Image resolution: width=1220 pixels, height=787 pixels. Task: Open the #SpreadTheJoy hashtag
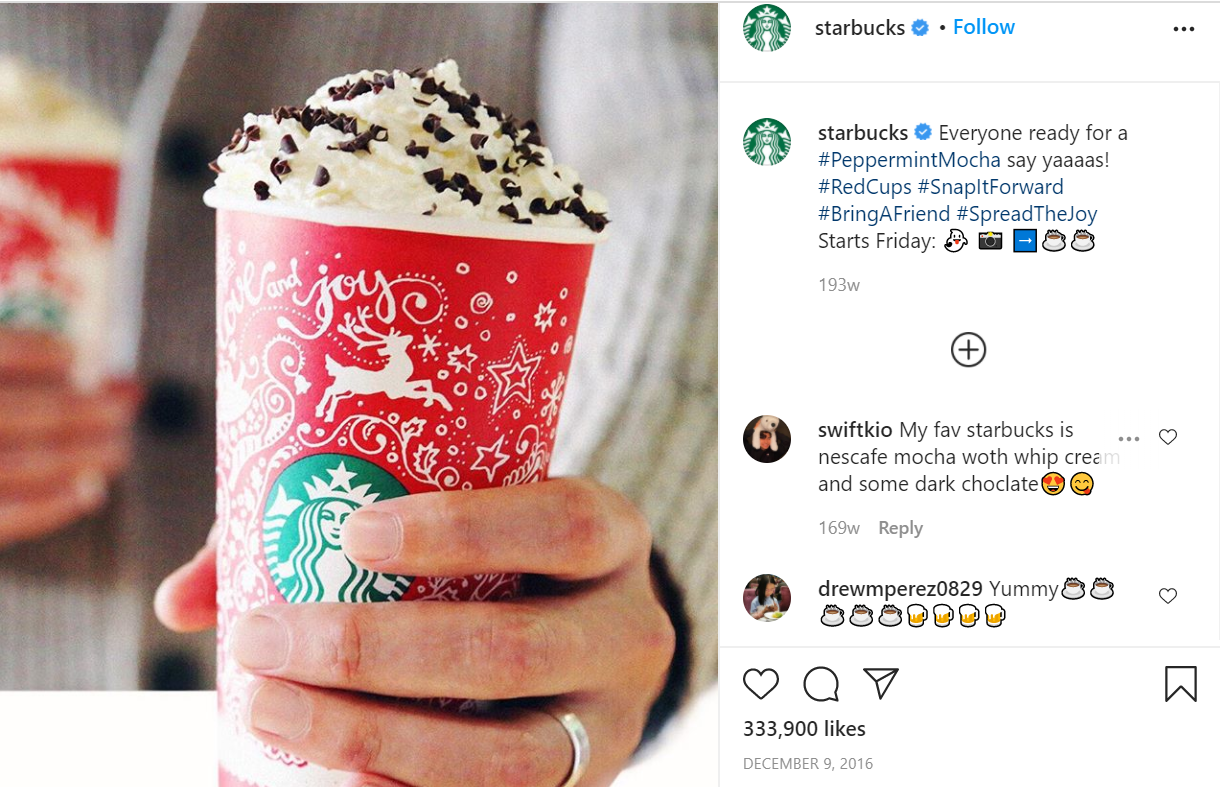pos(1027,214)
